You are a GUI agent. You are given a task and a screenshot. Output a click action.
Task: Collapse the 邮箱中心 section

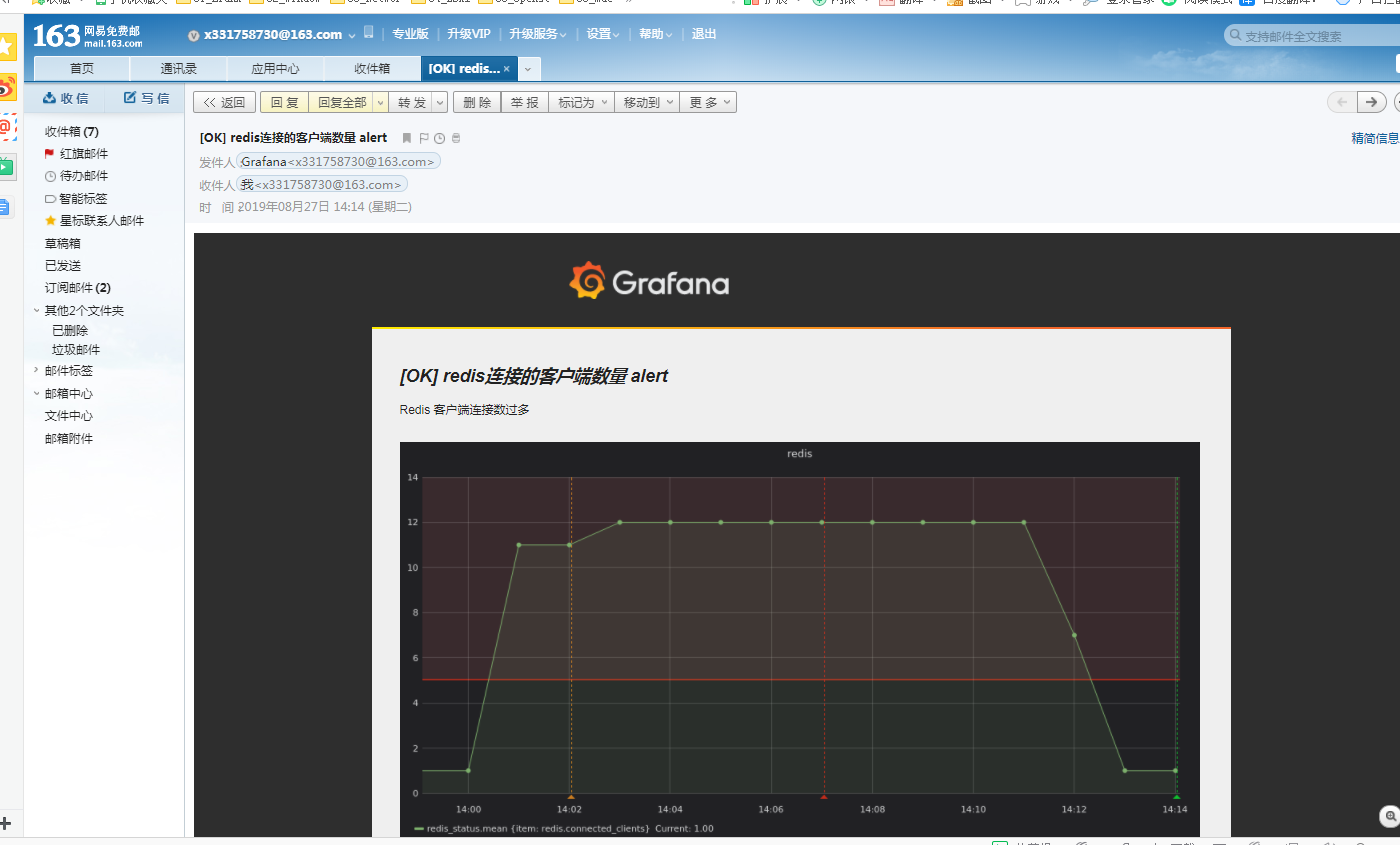(x=37, y=393)
